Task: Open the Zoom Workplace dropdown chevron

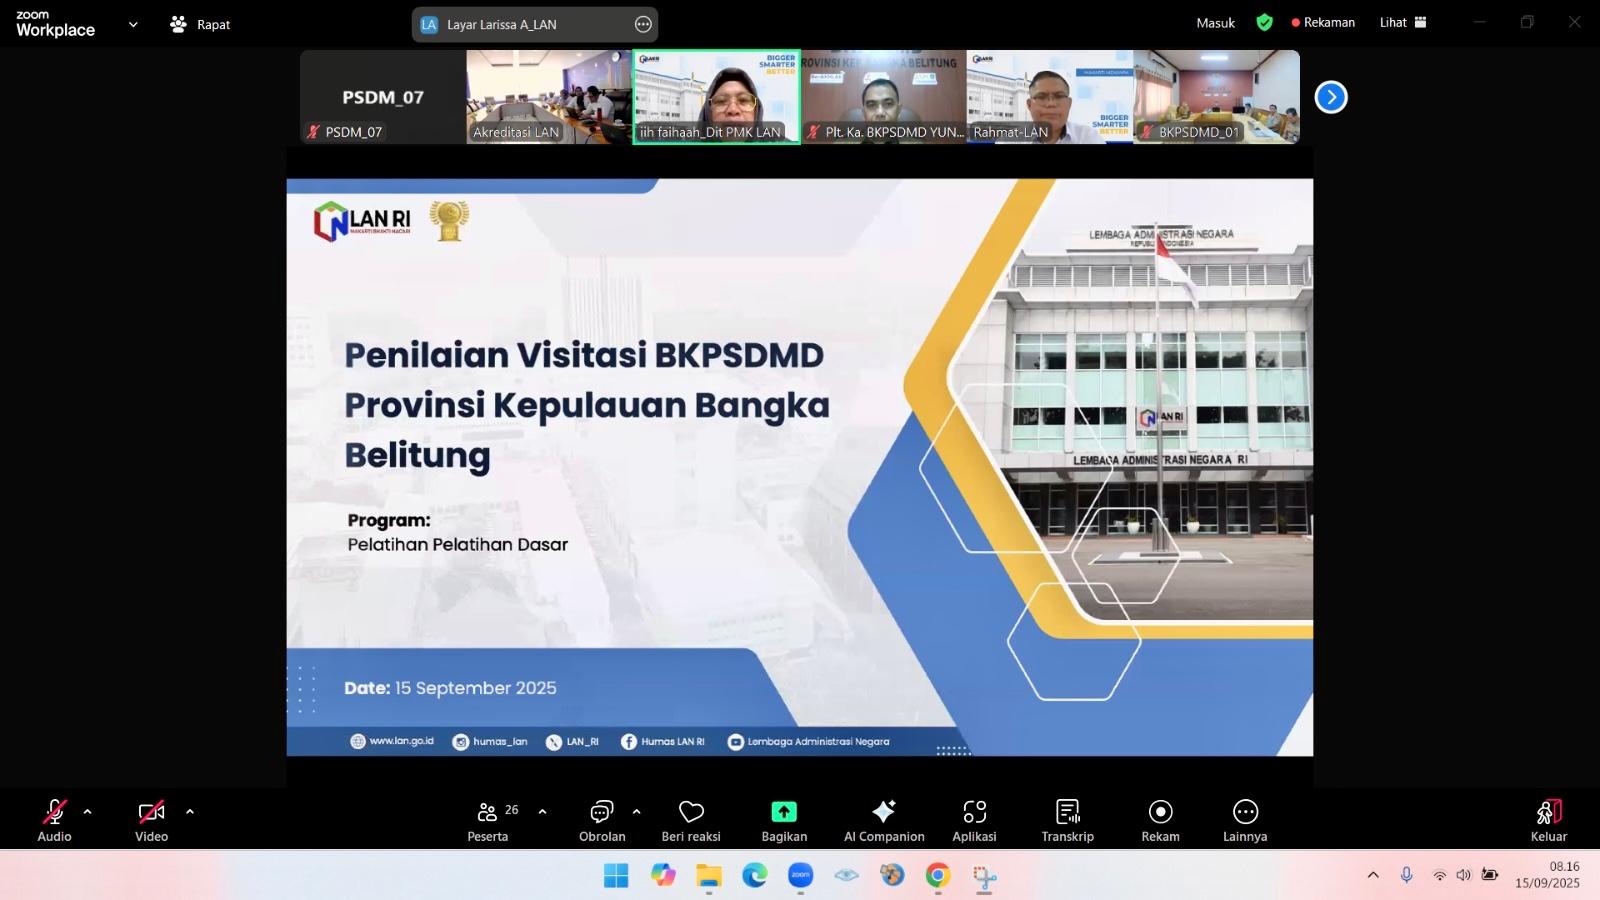Action: click(133, 24)
